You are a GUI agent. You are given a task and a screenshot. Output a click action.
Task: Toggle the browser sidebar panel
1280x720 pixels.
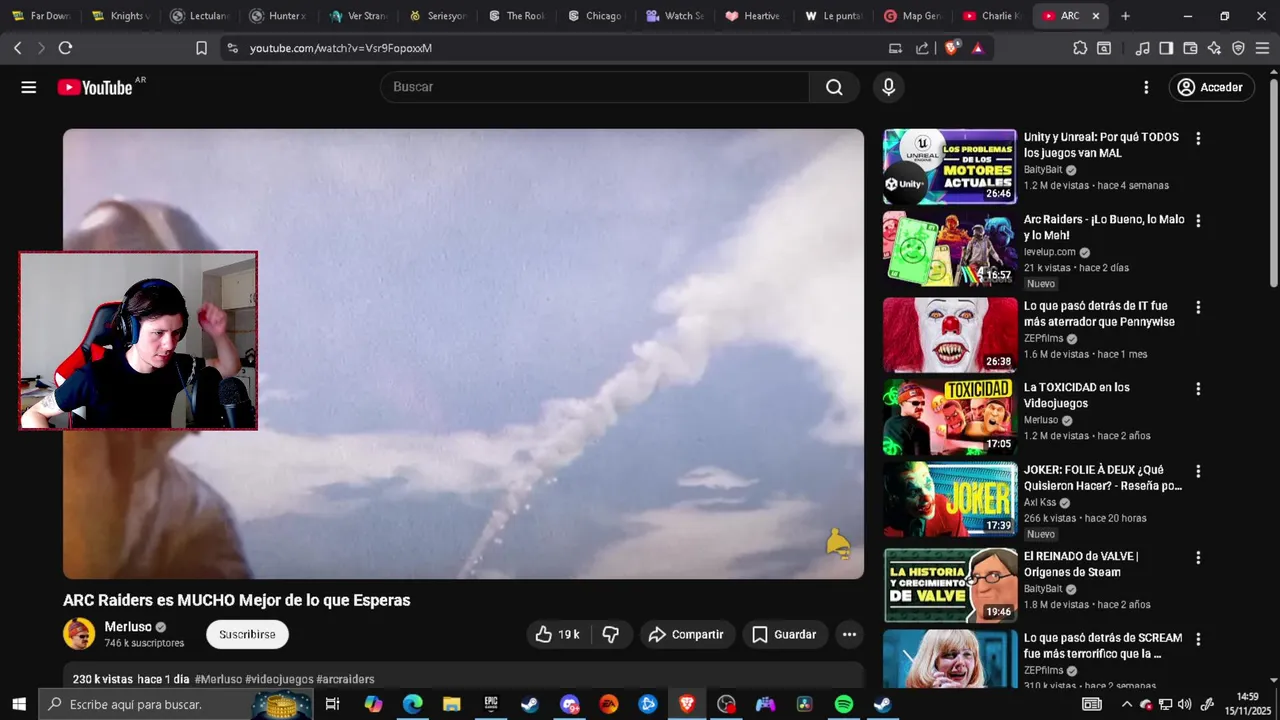tap(1166, 48)
